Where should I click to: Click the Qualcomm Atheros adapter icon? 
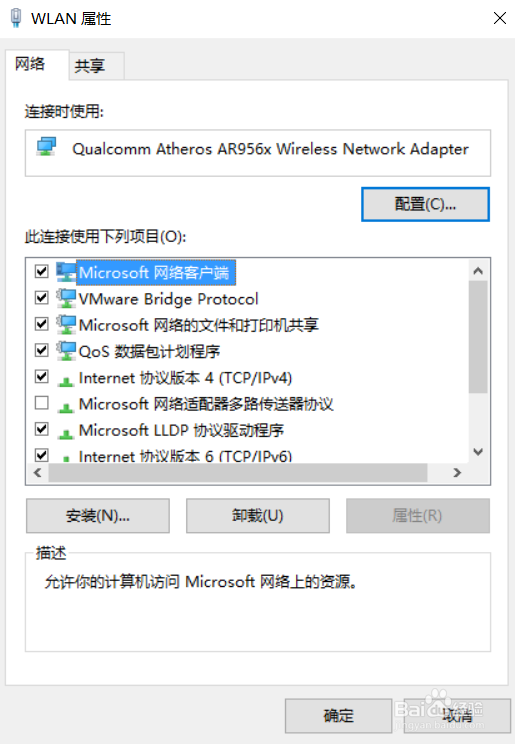coord(47,147)
